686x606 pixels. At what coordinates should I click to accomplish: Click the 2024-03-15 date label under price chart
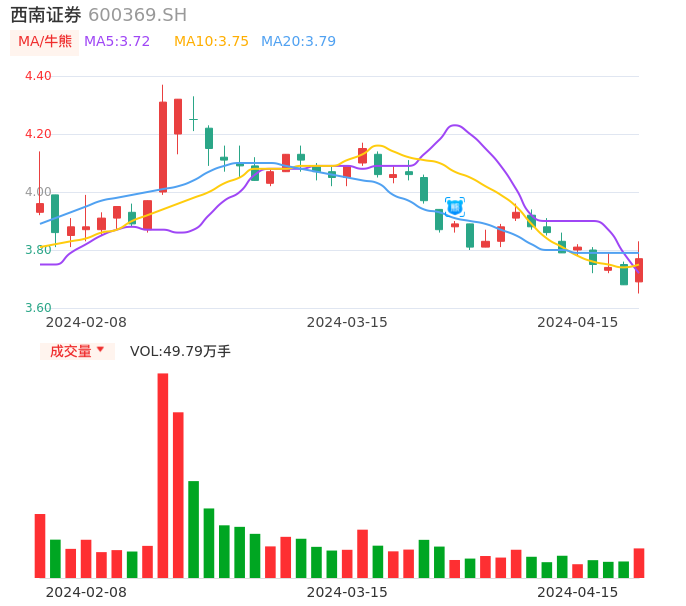click(347, 322)
